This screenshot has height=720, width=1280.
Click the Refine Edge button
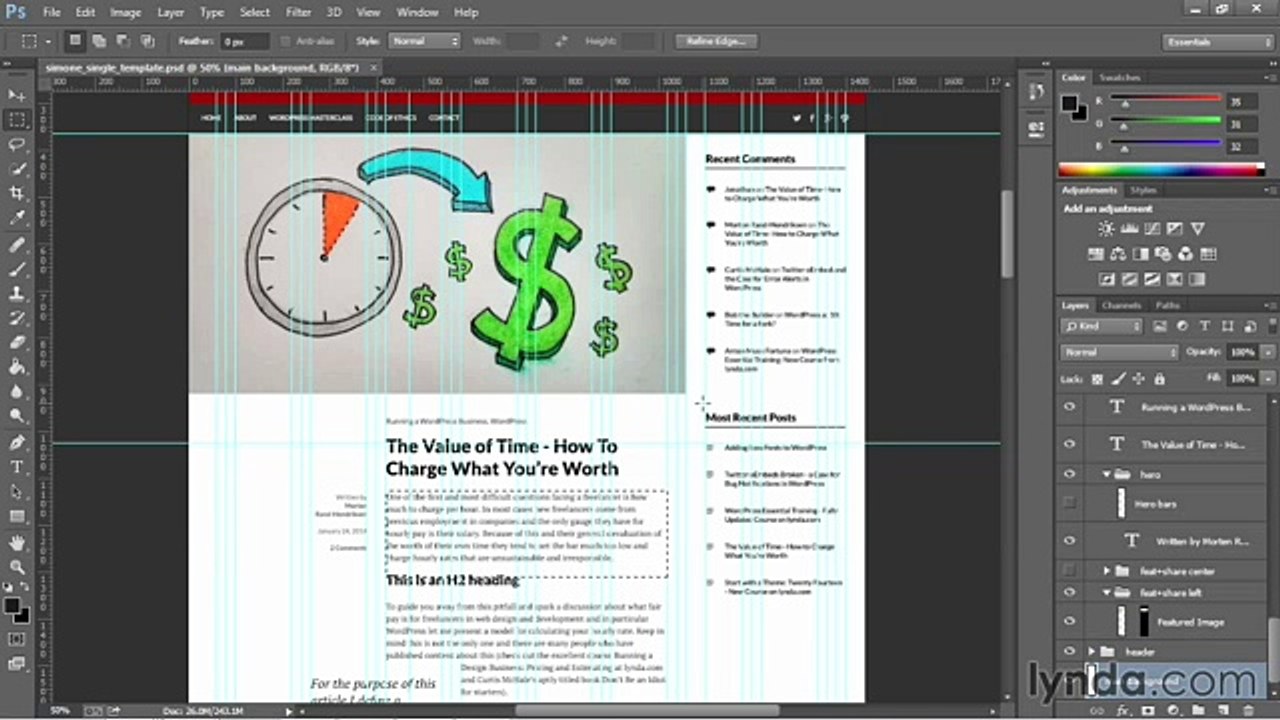(x=716, y=42)
